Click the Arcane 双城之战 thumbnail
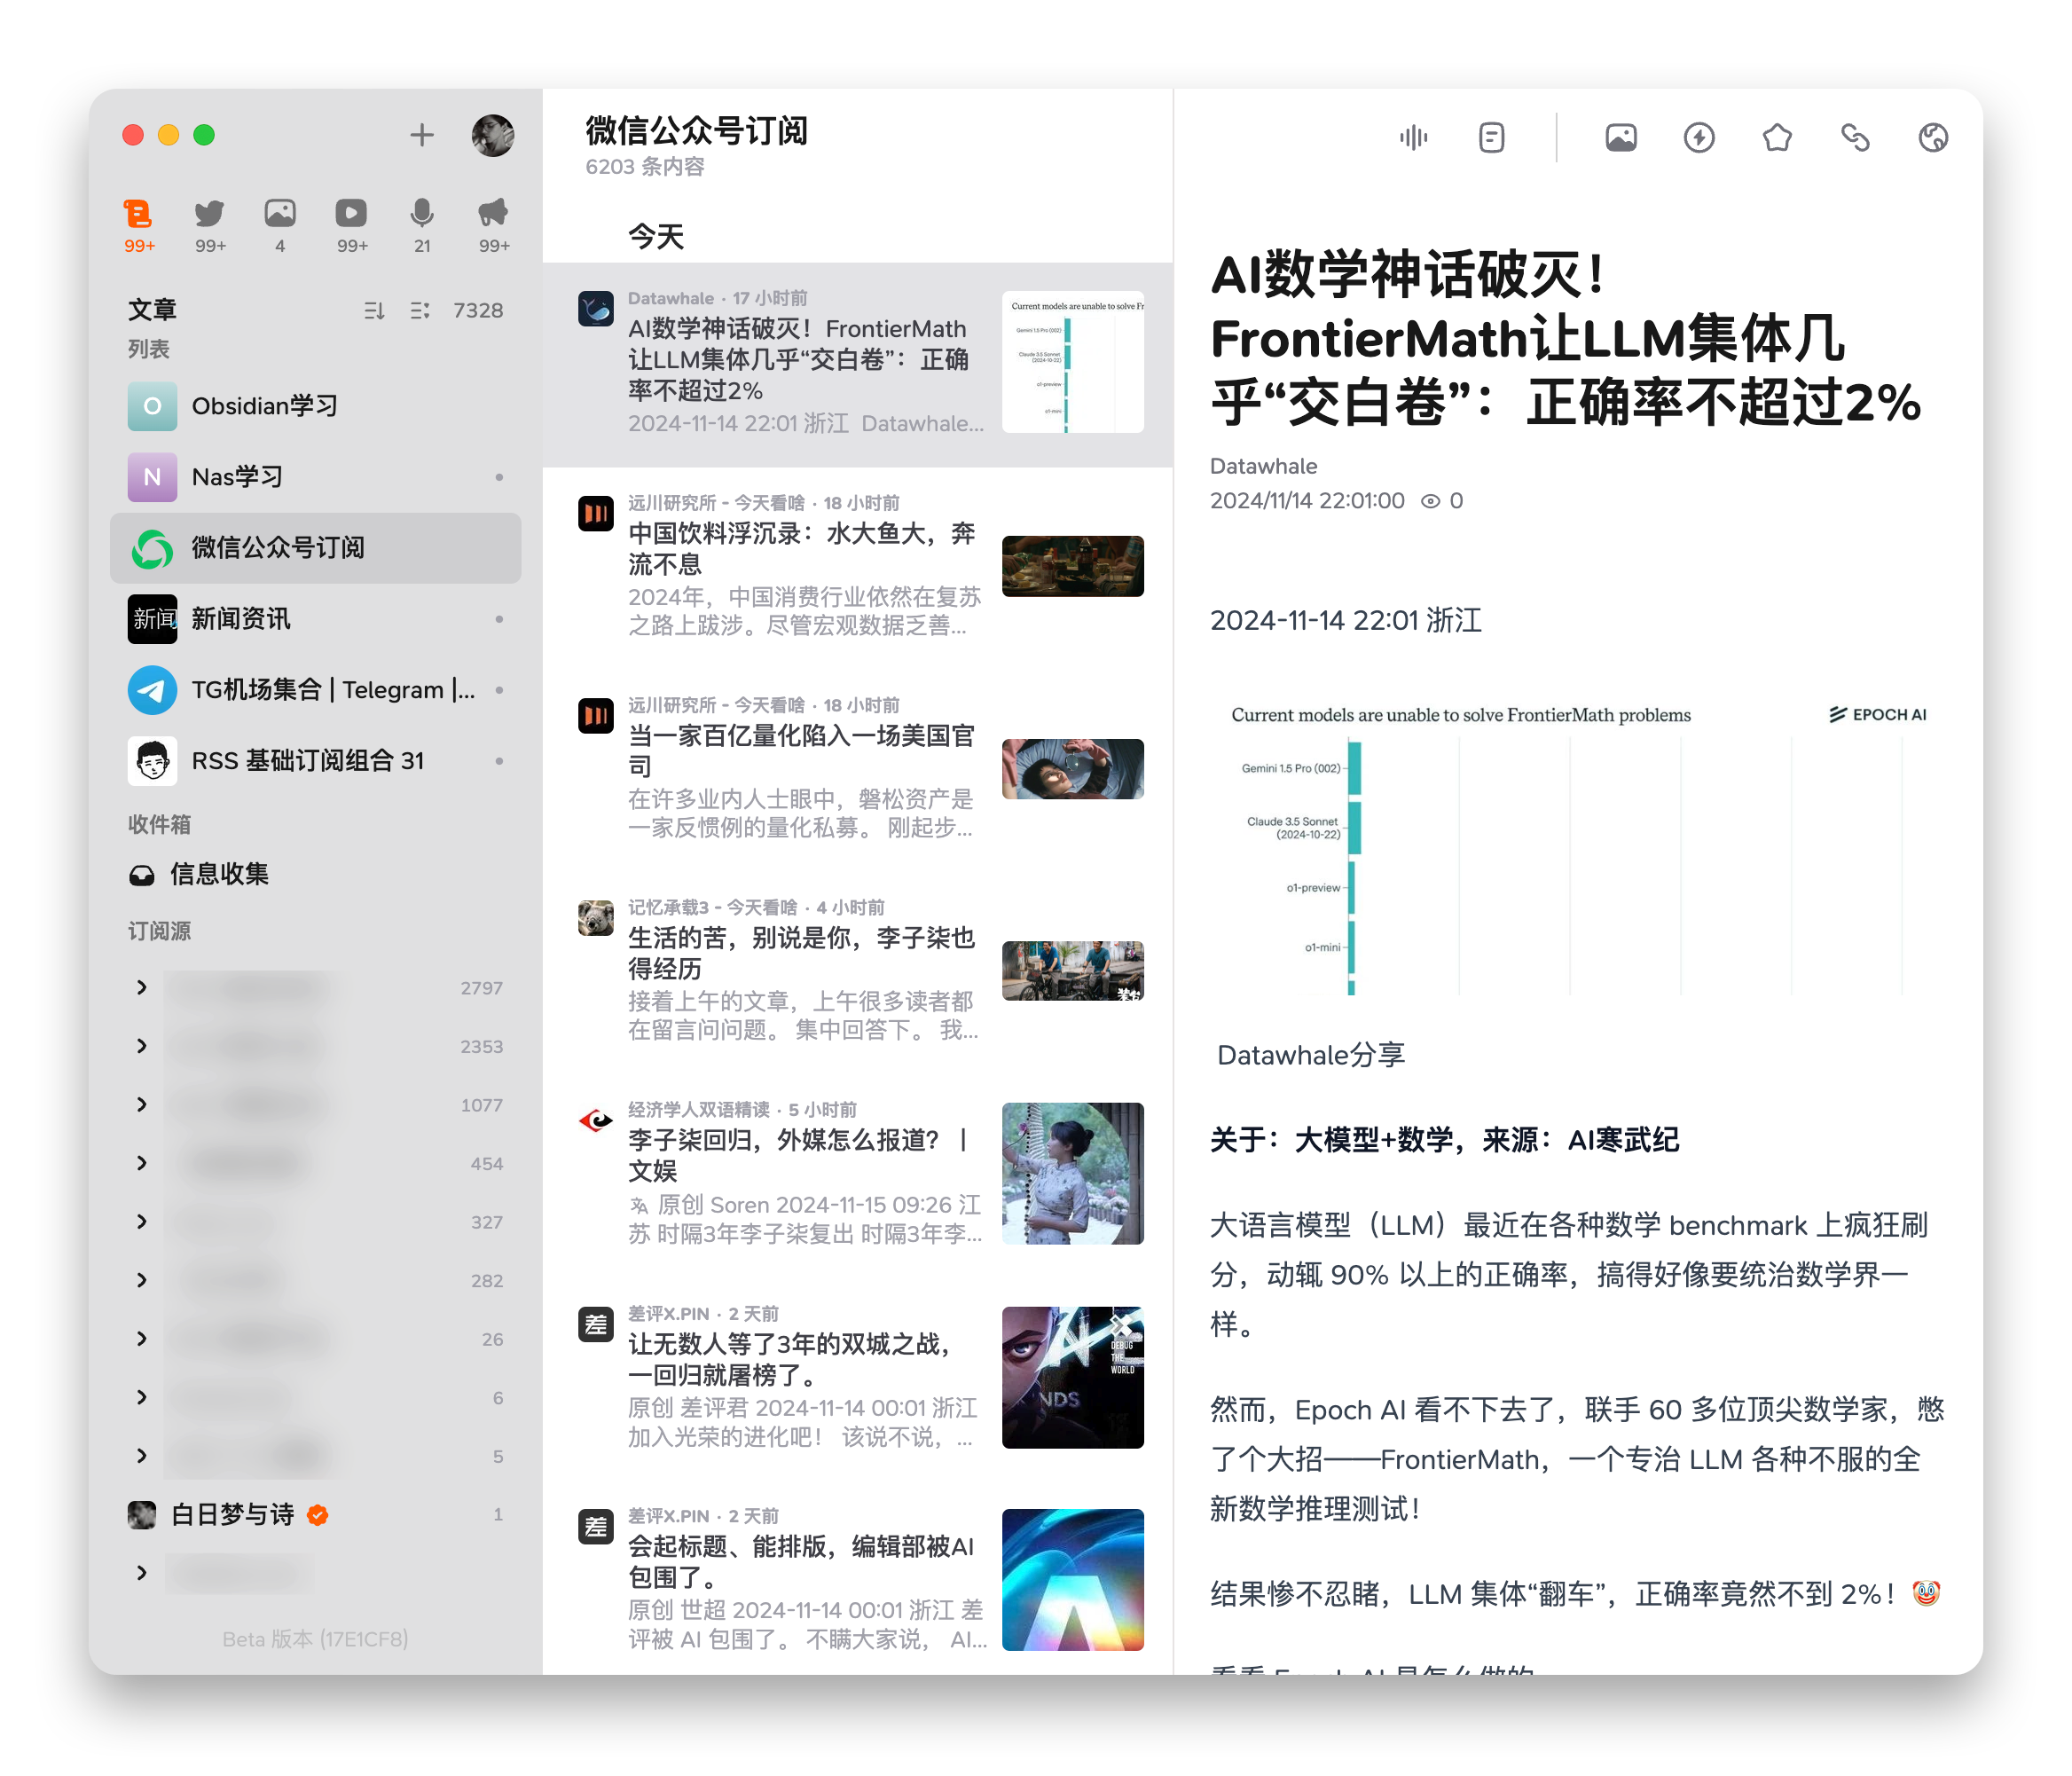Screen dimensions: 2072x1776 point(1073,1377)
